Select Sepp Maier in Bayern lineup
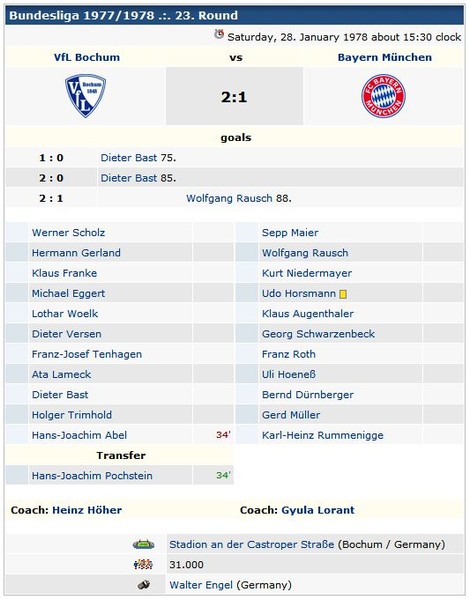 (290, 233)
